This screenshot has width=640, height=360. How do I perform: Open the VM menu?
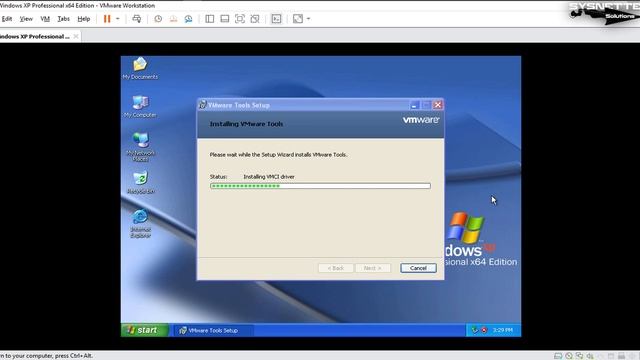(x=45, y=19)
